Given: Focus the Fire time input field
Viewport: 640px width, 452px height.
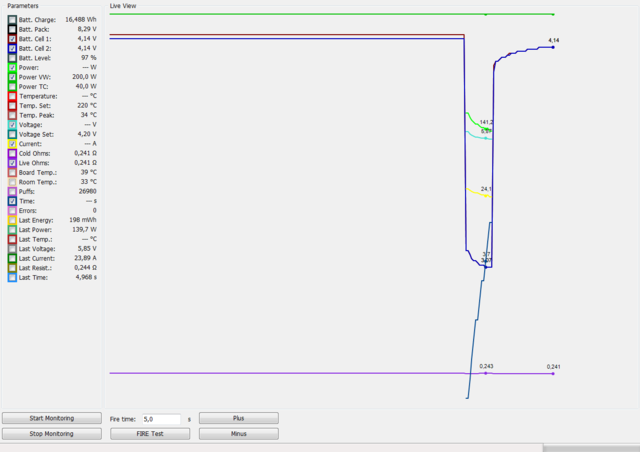Looking at the screenshot, I should (160, 419).
